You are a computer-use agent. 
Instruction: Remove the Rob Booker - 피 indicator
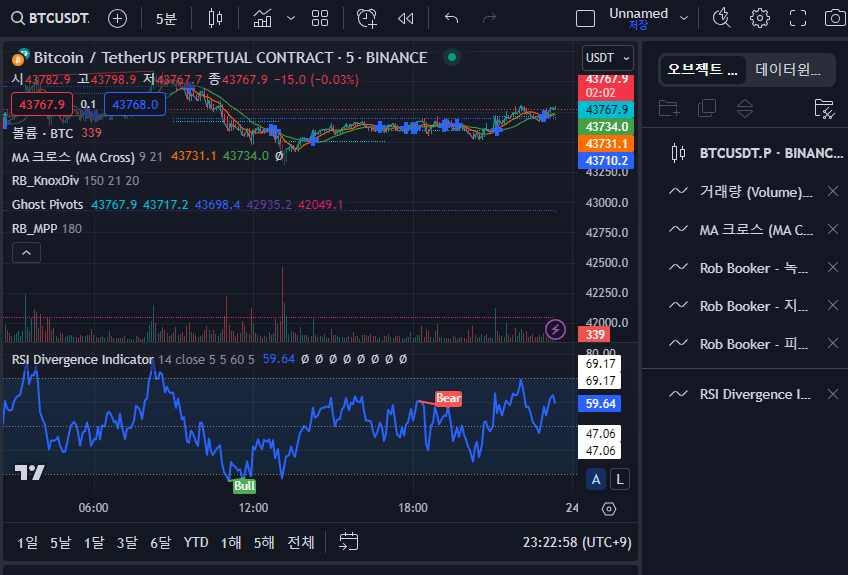click(833, 343)
